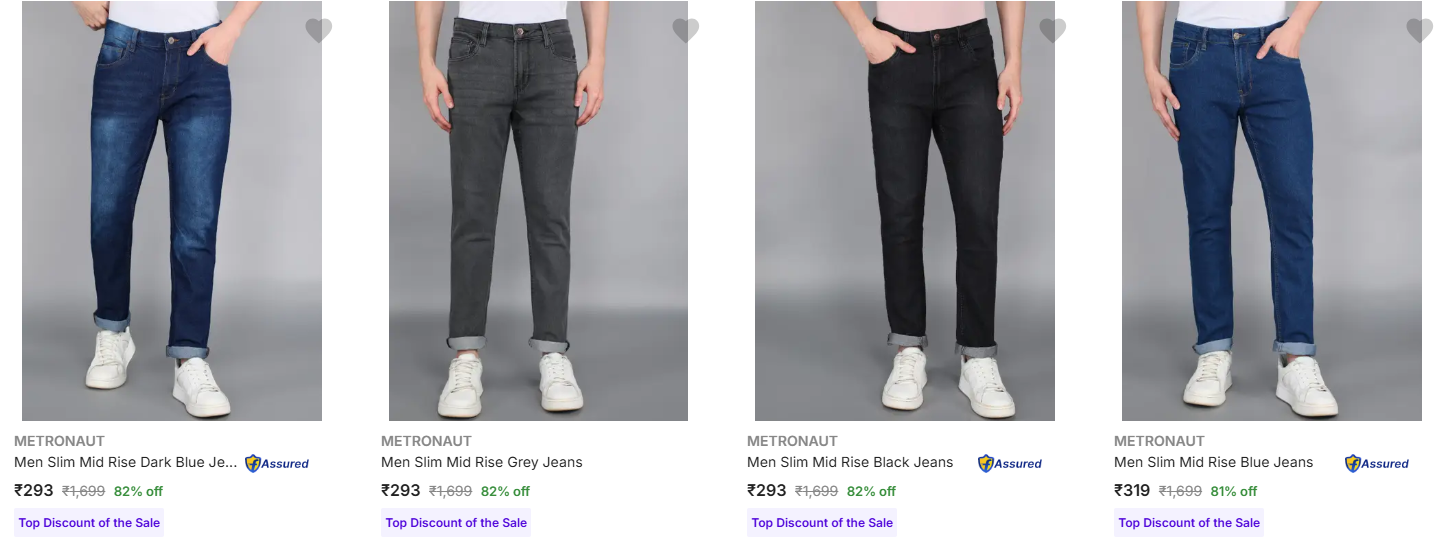Click METRONAUT brand above the Grey jeans title

point(426,441)
